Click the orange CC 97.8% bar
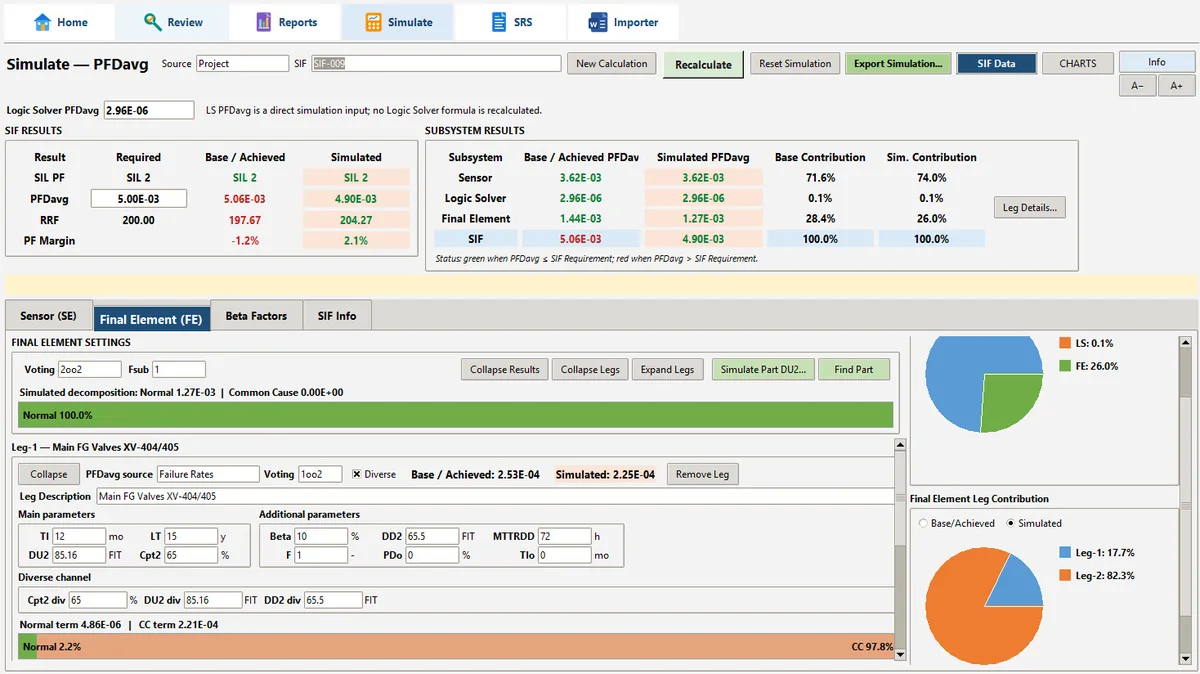The image size is (1200, 674). point(465,646)
